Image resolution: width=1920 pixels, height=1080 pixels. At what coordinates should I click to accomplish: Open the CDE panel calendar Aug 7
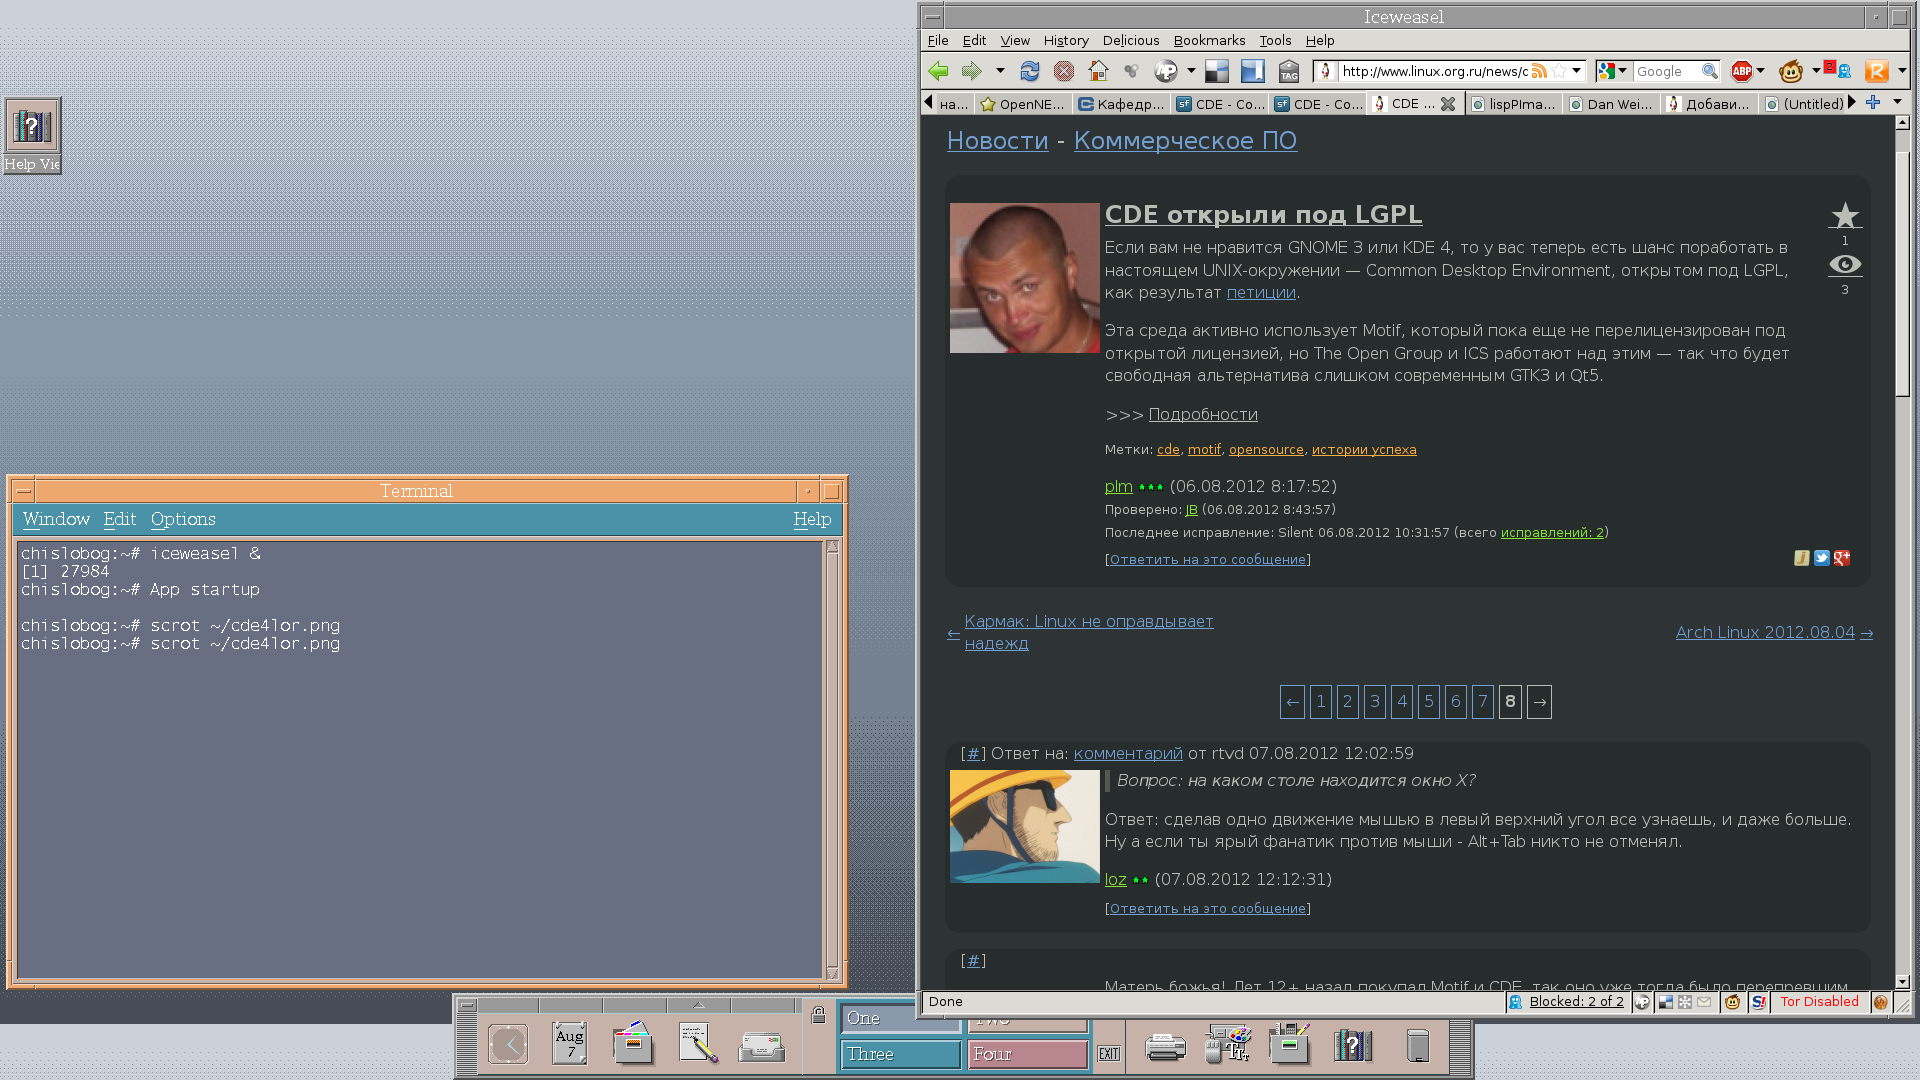click(x=570, y=1043)
